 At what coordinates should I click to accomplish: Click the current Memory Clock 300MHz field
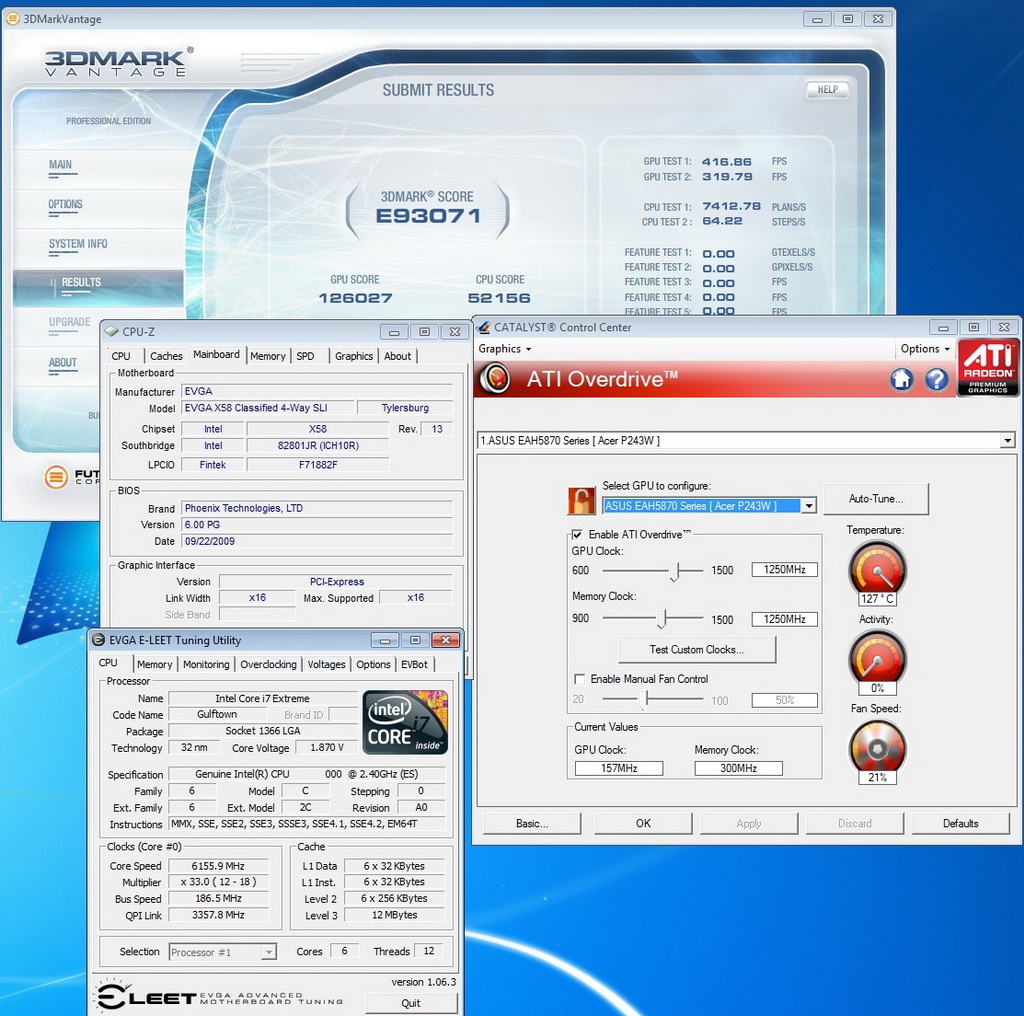(739, 769)
